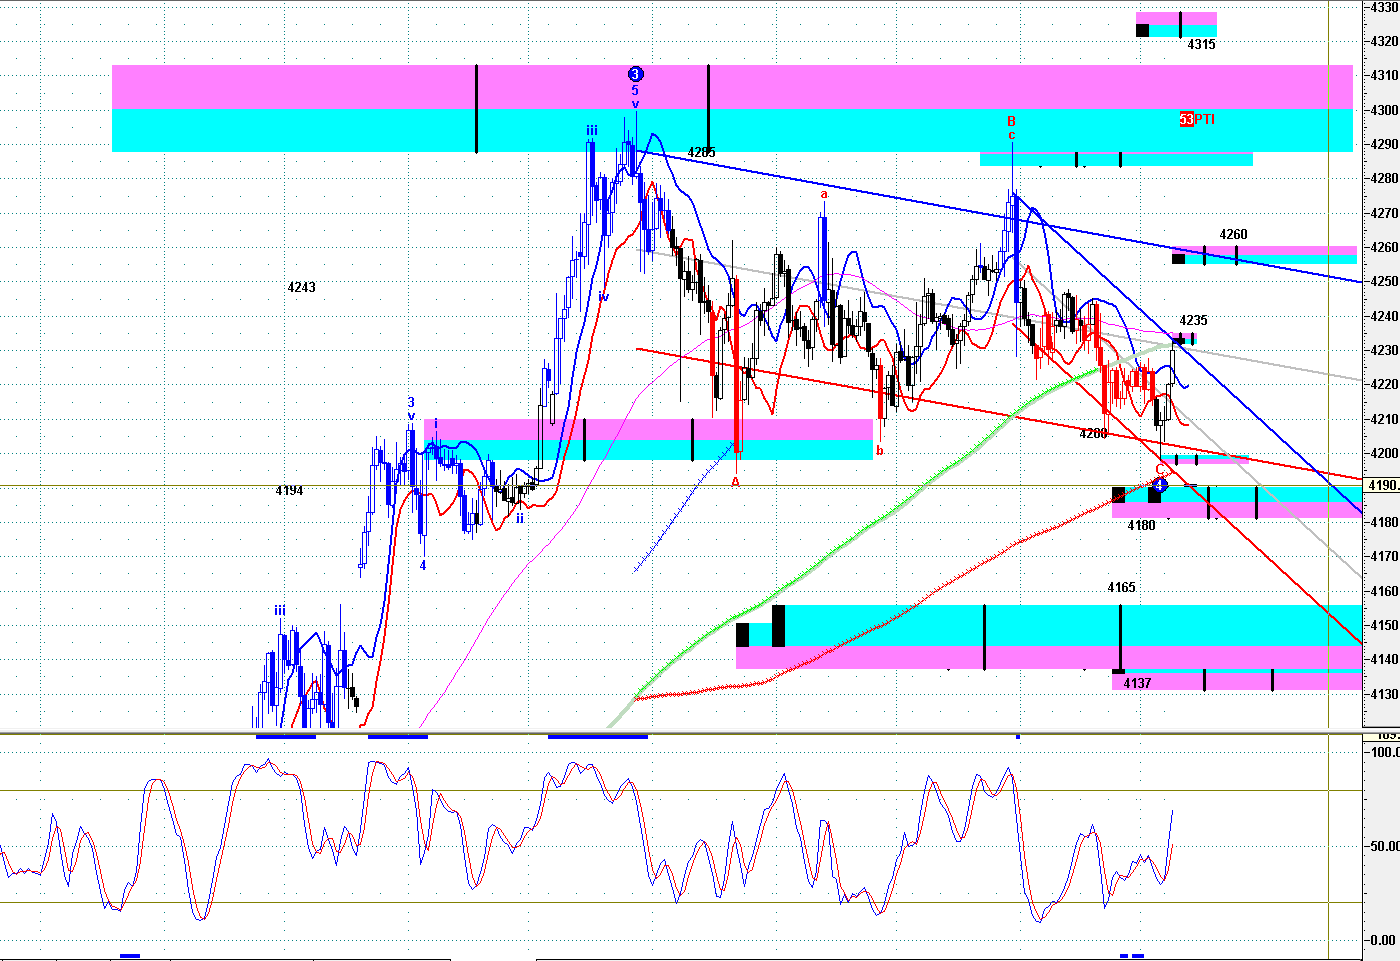Select the red wave B label

point(1011,121)
